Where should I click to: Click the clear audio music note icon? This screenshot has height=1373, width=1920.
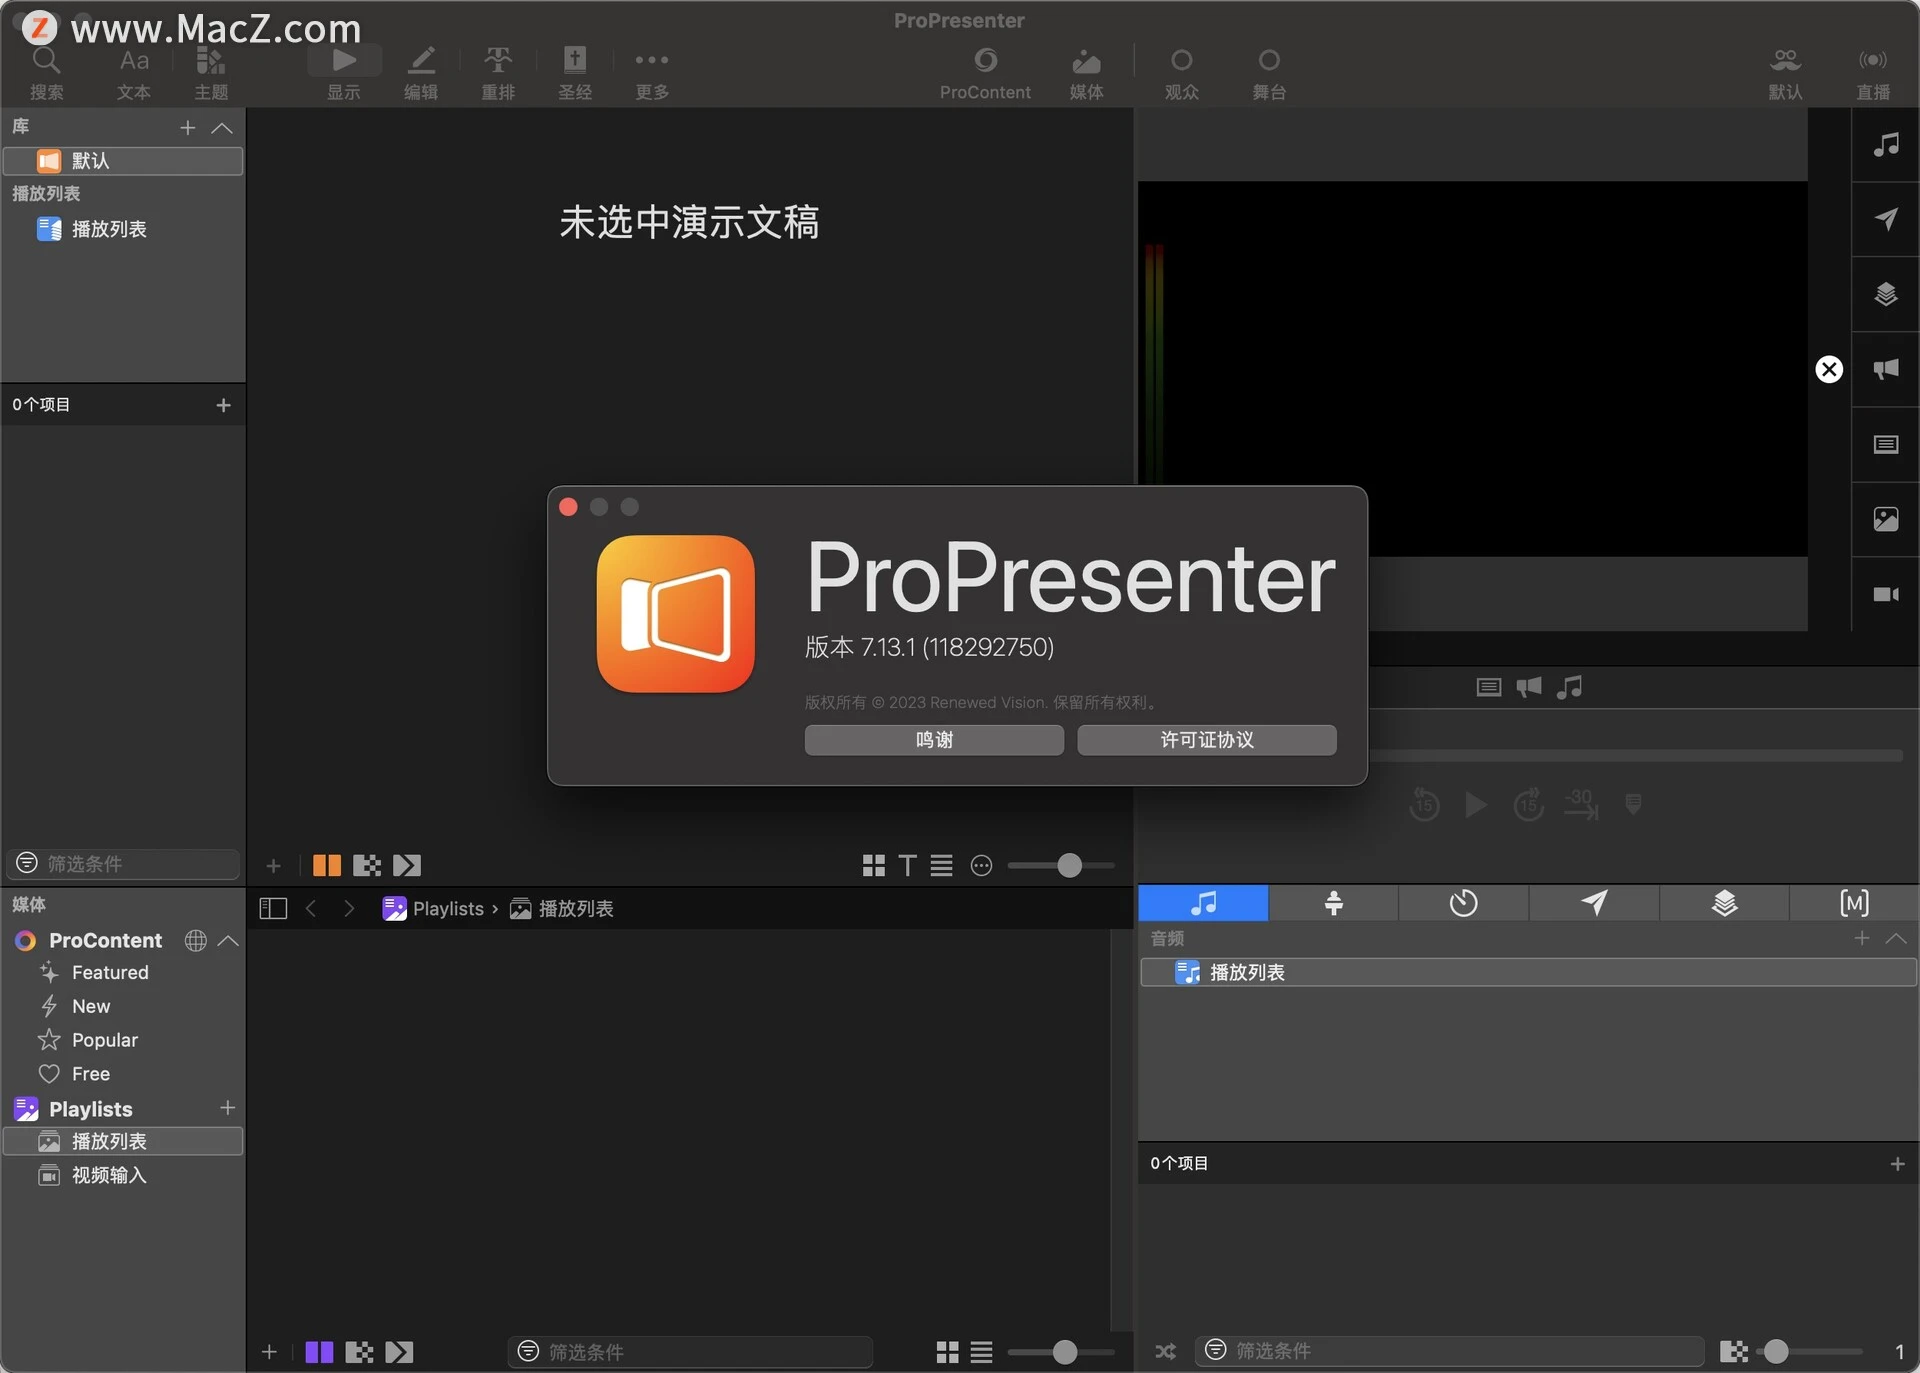pos(1885,145)
